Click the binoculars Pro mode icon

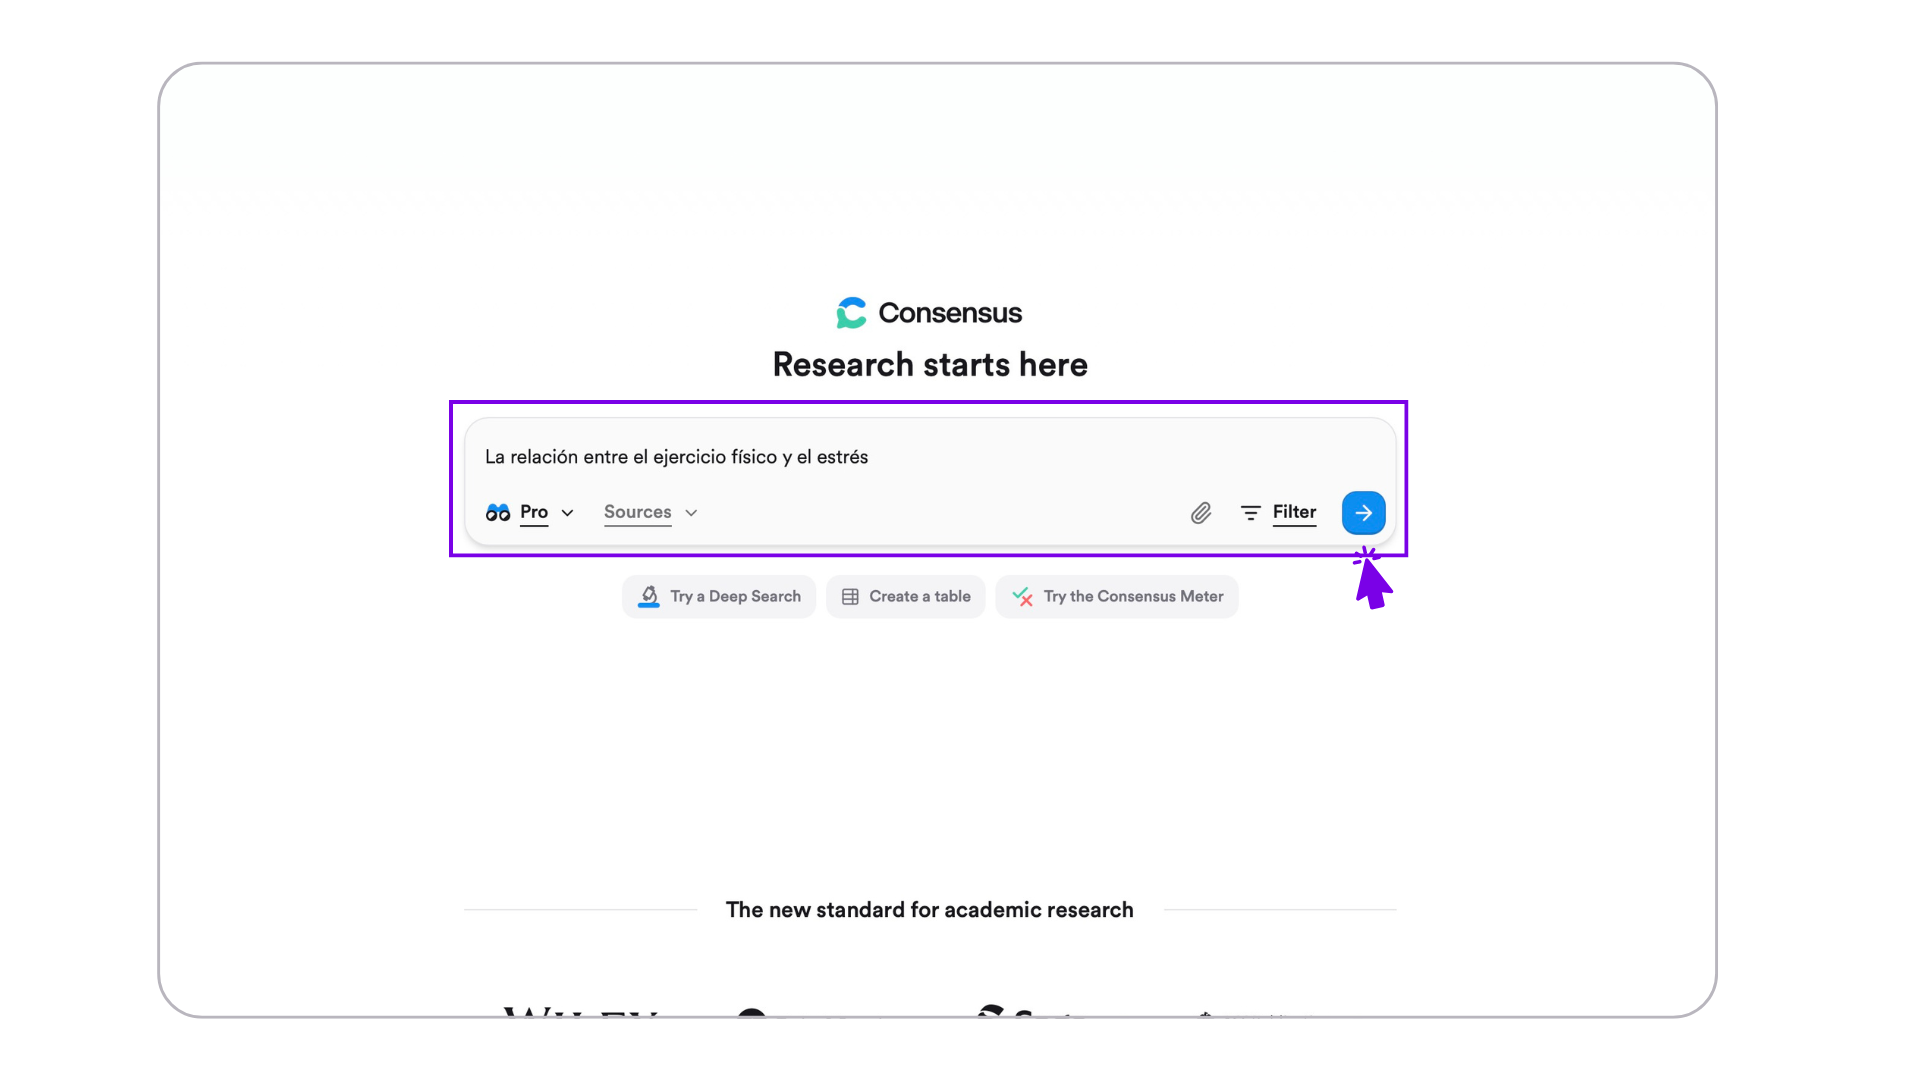pyautogui.click(x=498, y=513)
